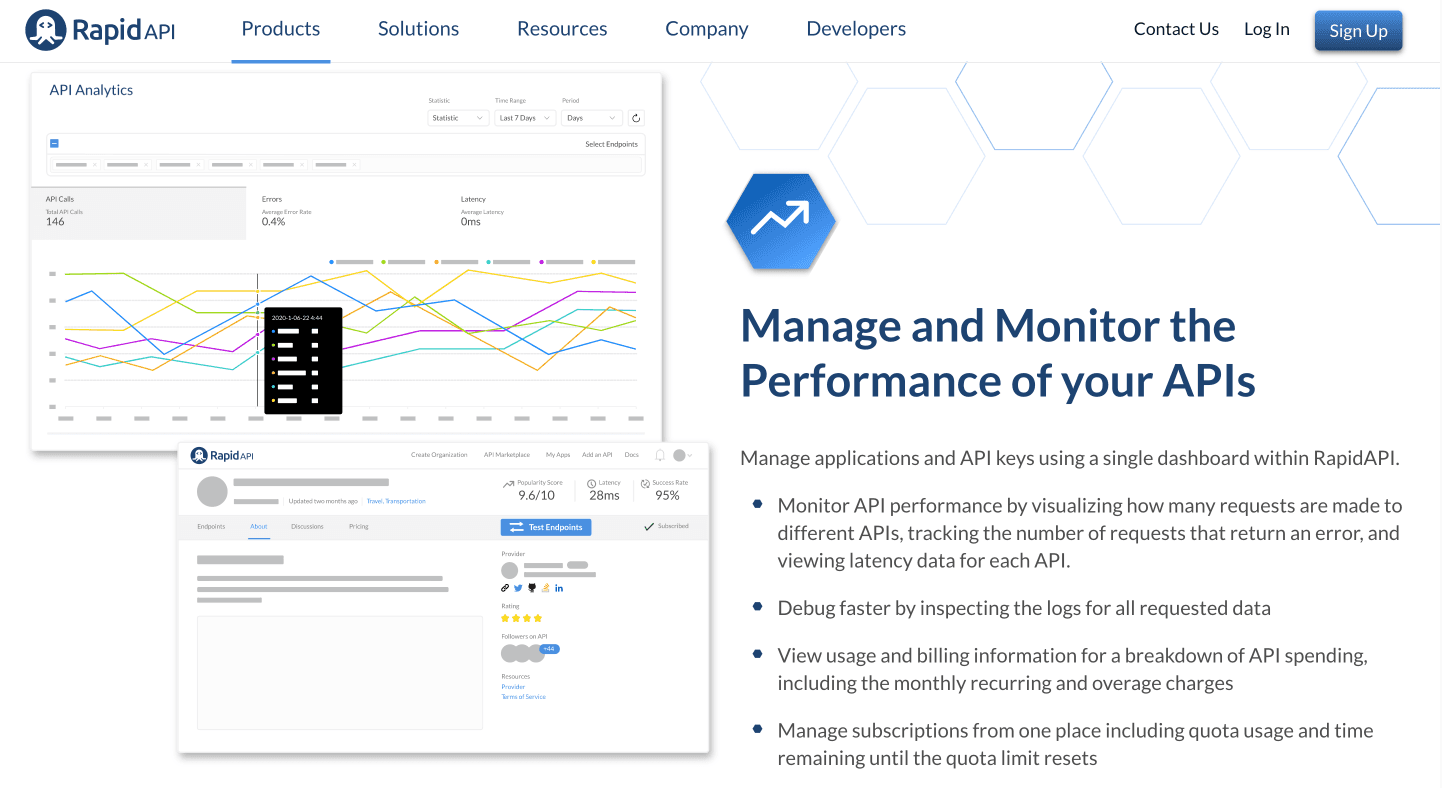
Task: Click Docs in the dashboard preview
Action: tap(632, 455)
